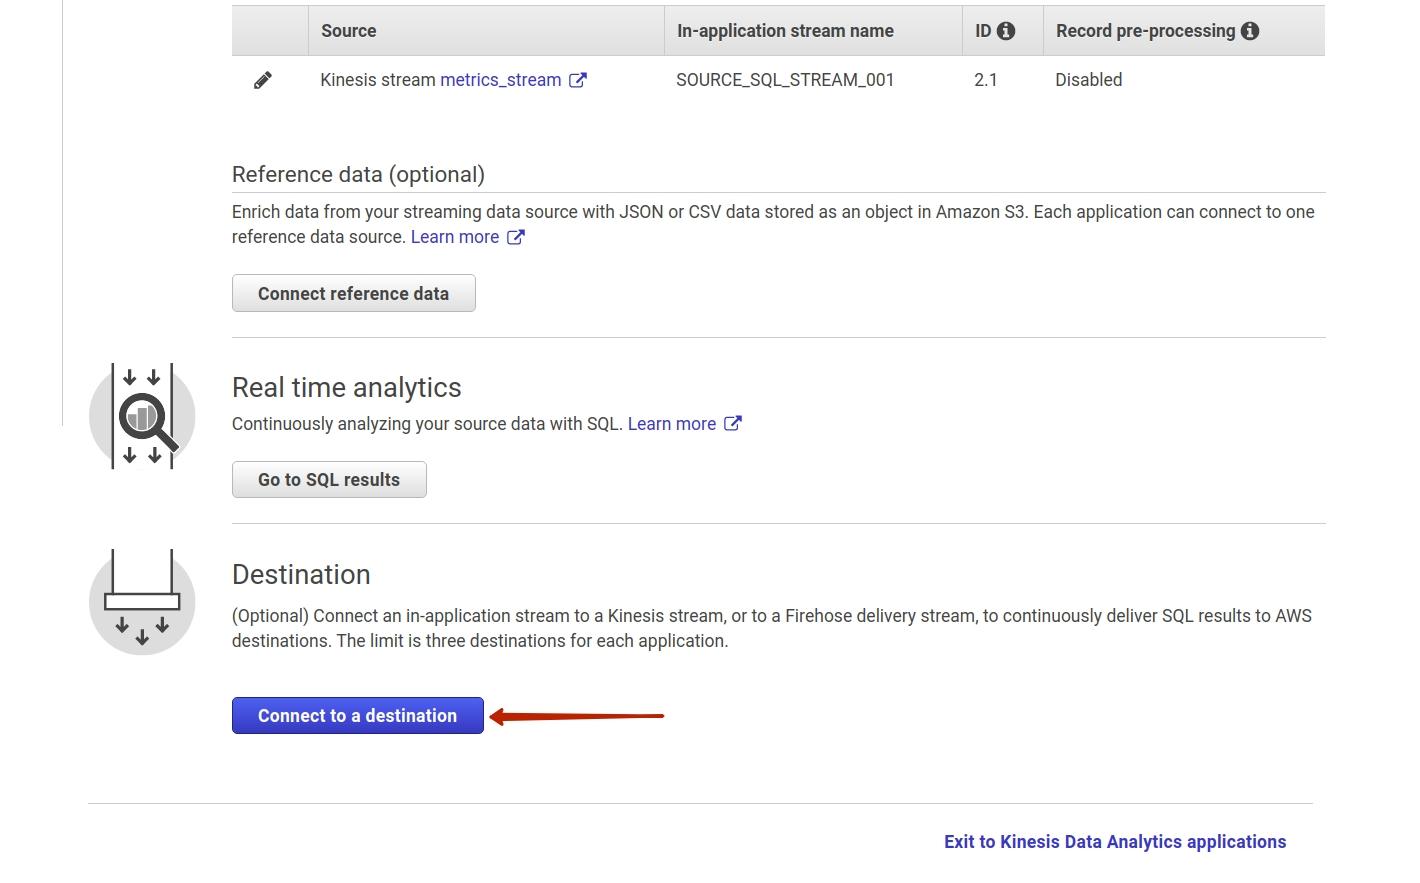The width and height of the screenshot is (1420, 883).
Task: Click the In-application stream name header
Action: click(785, 30)
